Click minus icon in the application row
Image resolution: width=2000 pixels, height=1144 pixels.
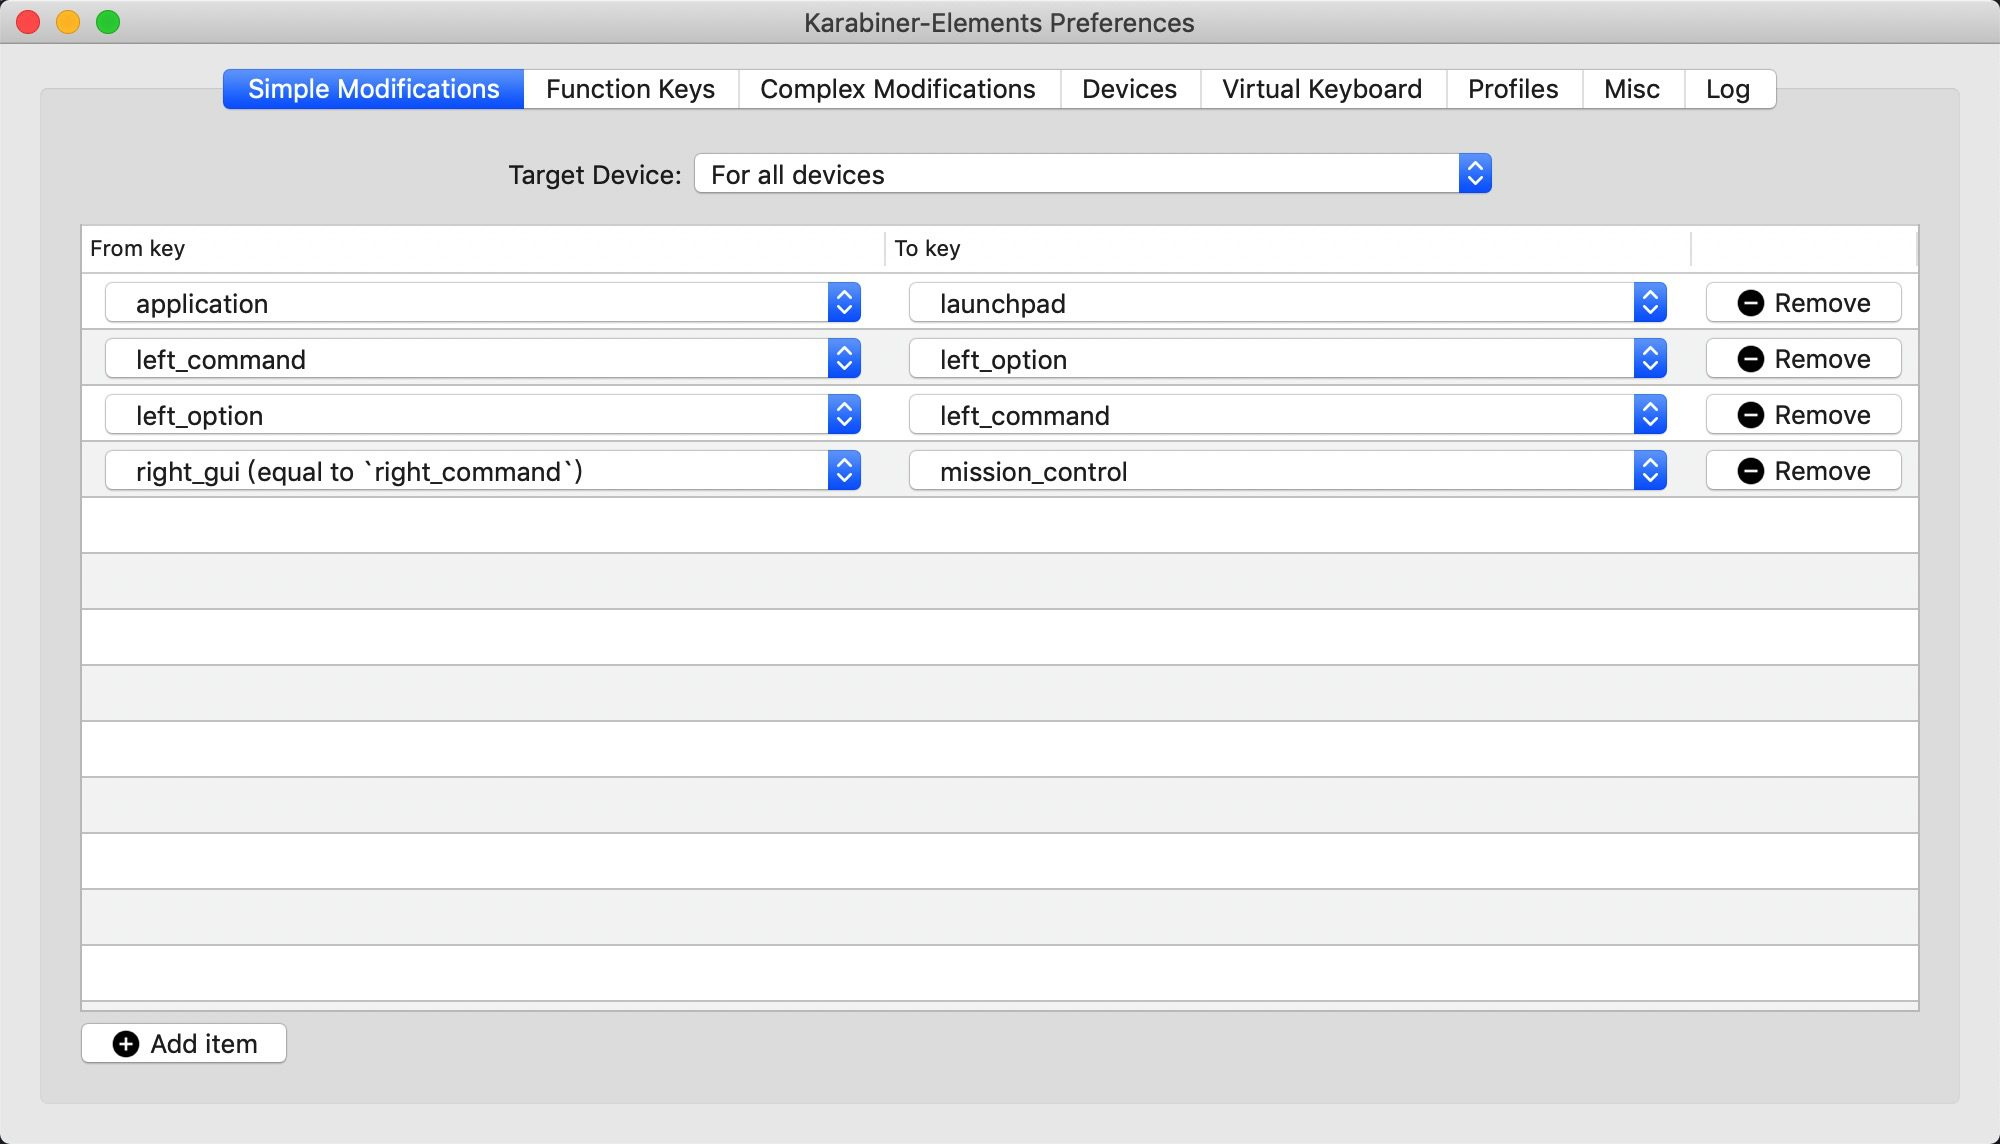pyautogui.click(x=1750, y=303)
